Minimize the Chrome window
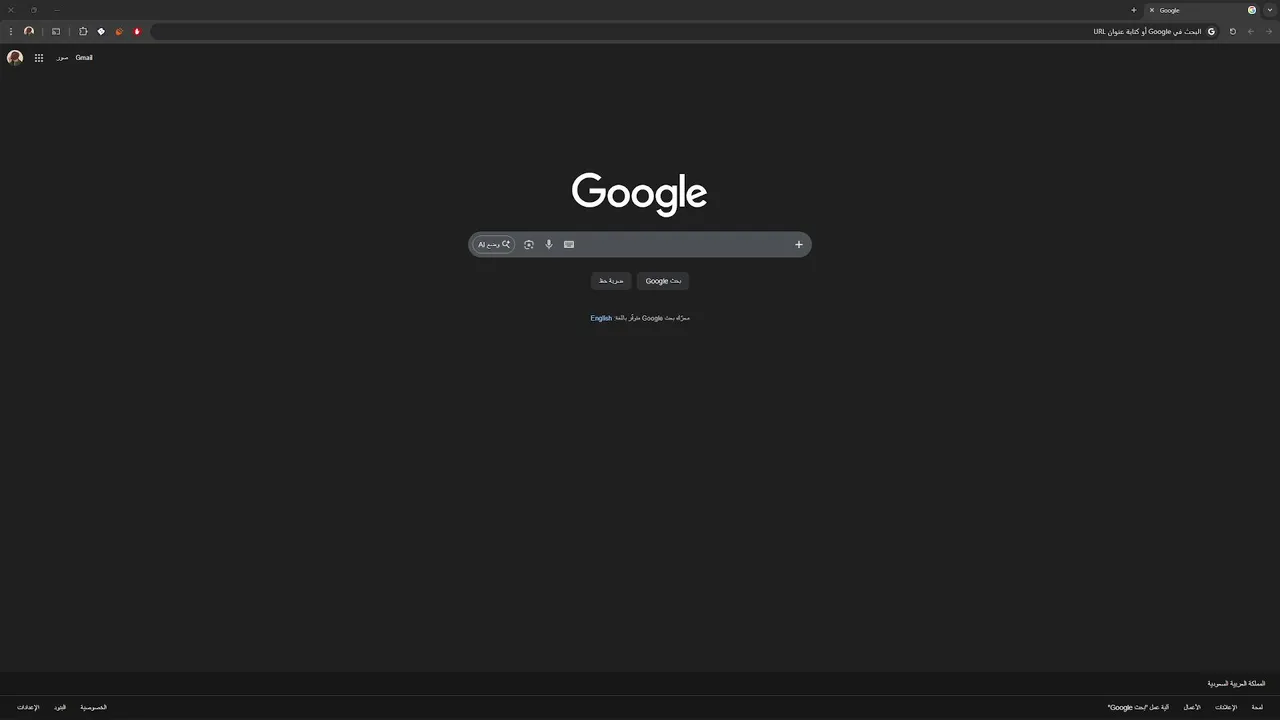Viewport: 1280px width, 720px height. (56, 10)
